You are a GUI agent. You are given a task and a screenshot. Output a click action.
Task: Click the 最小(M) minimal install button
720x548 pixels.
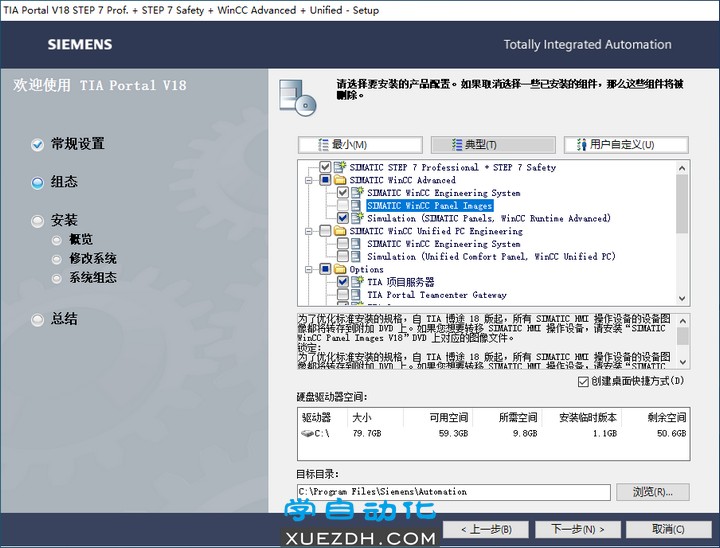click(x=360, y=145)
